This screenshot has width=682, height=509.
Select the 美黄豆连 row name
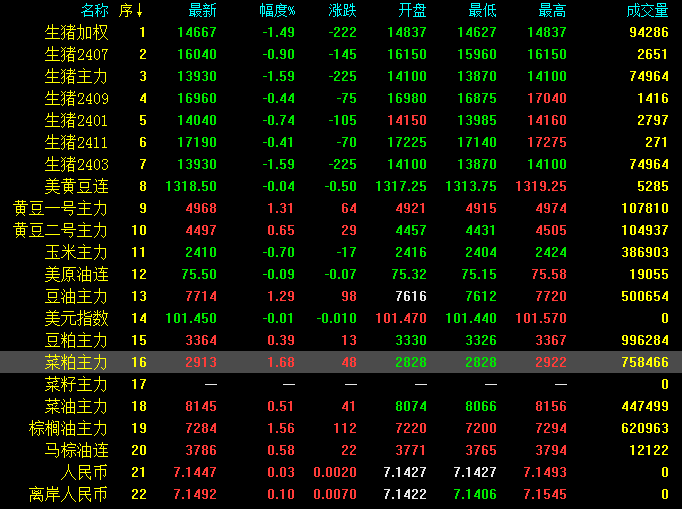coord(77,187)
